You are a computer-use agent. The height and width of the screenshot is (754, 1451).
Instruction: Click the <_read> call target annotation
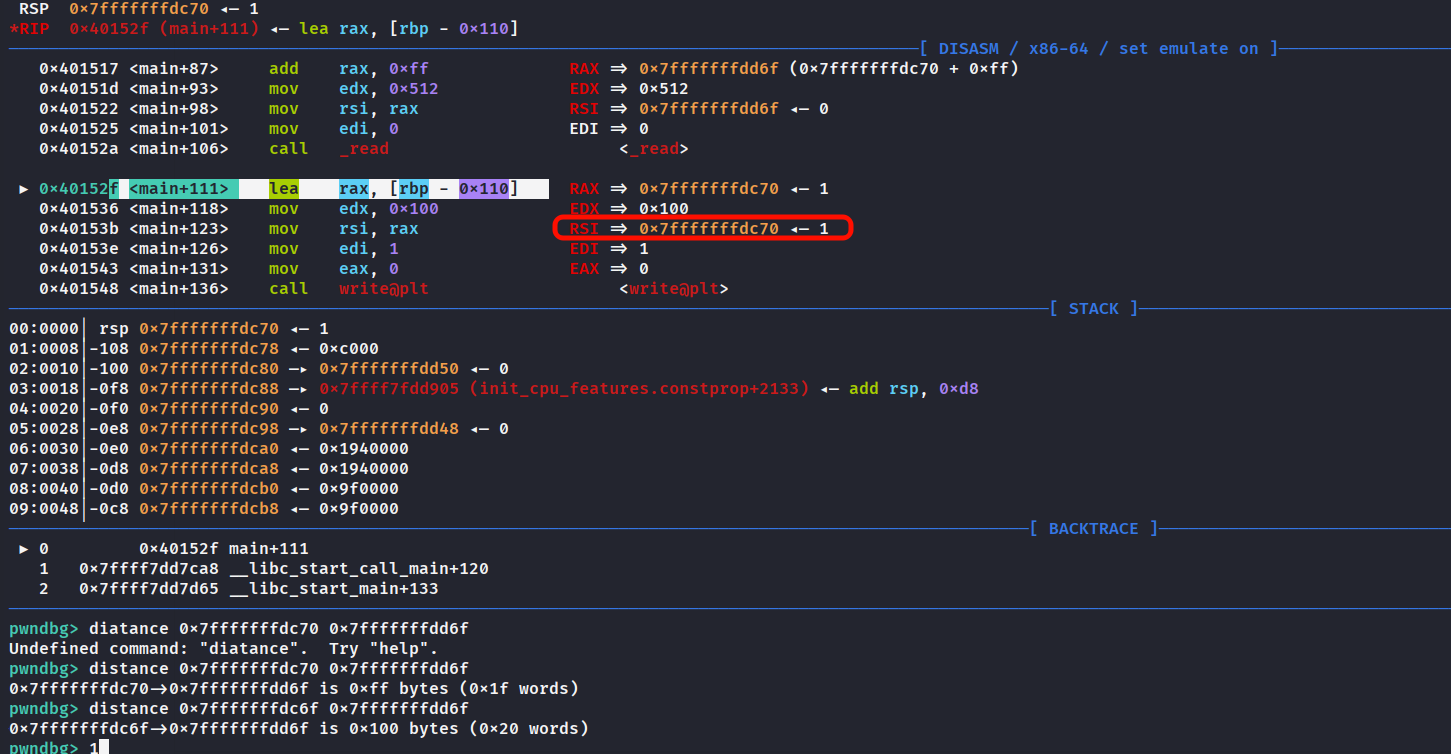654,148
